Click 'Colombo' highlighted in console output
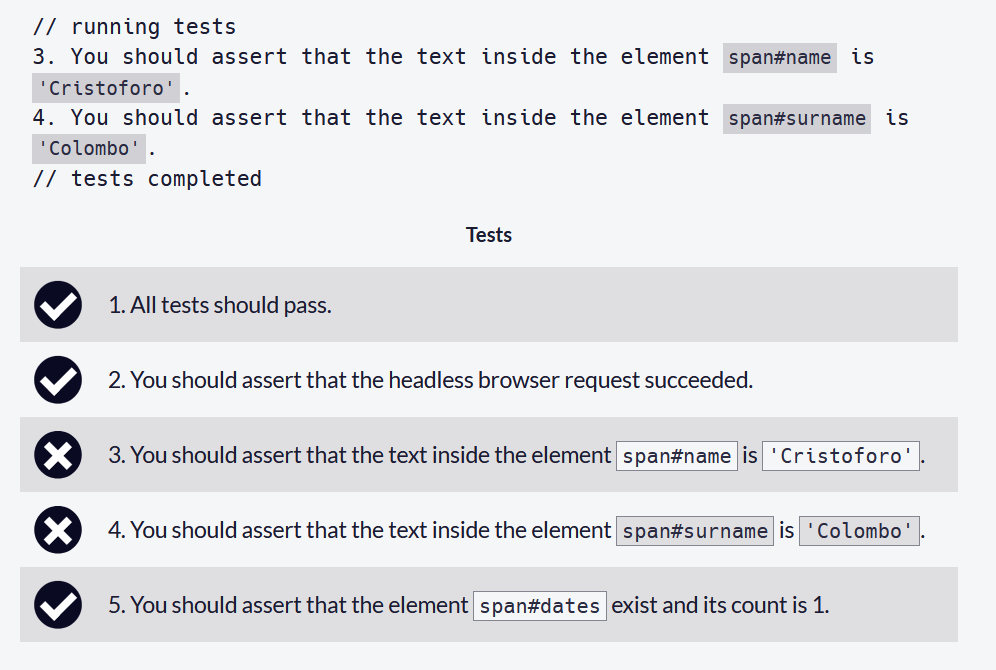The image size is (996, 670). (x=88, y=149)
